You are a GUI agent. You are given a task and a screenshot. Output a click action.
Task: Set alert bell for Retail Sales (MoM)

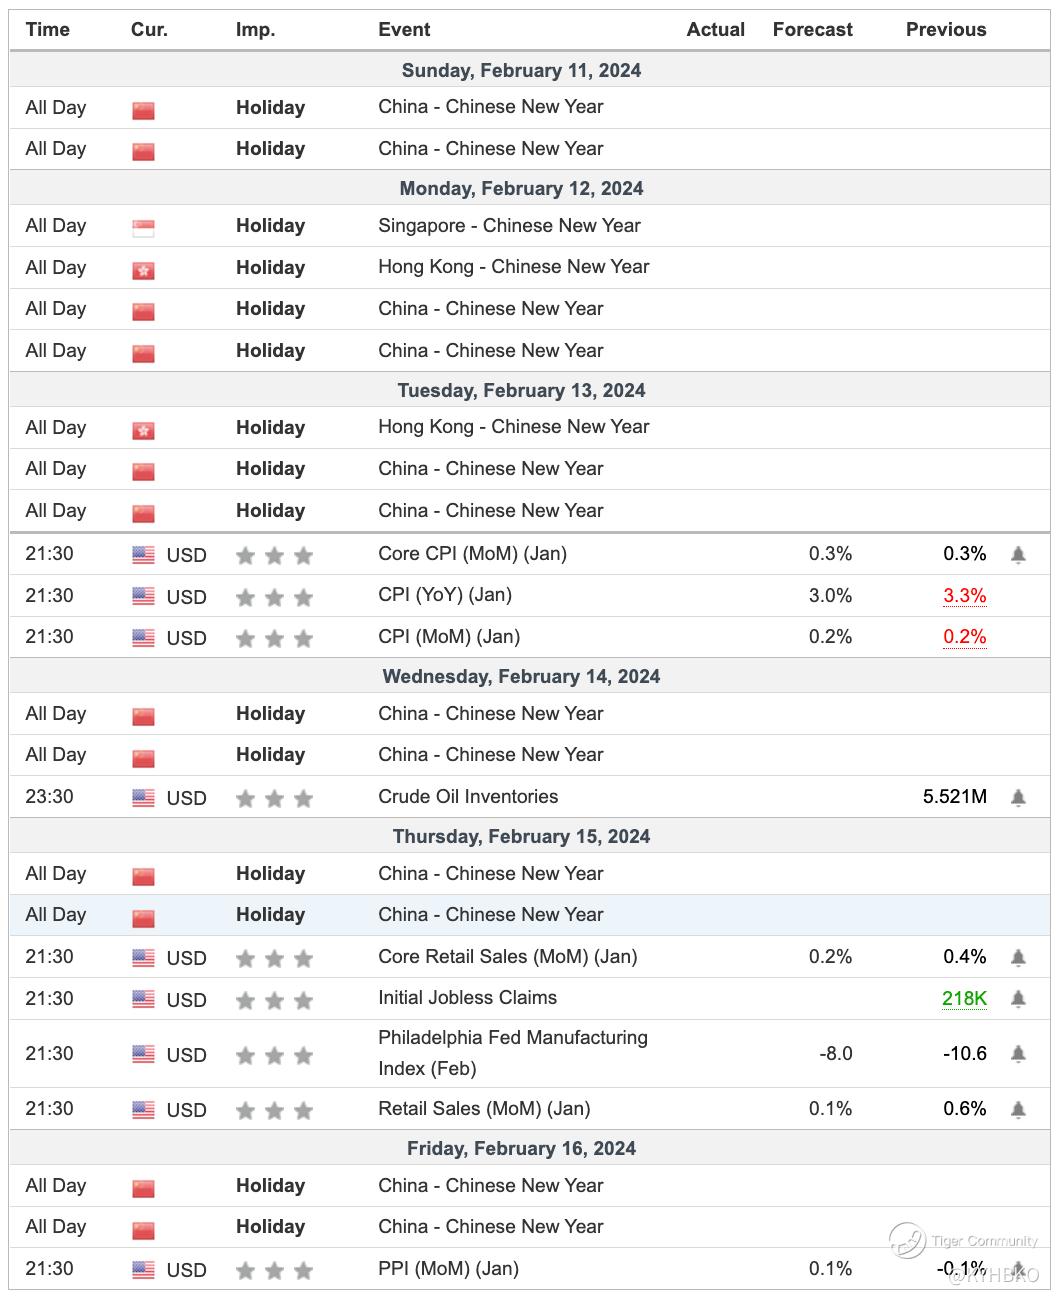click(x=1018, y=1109)
